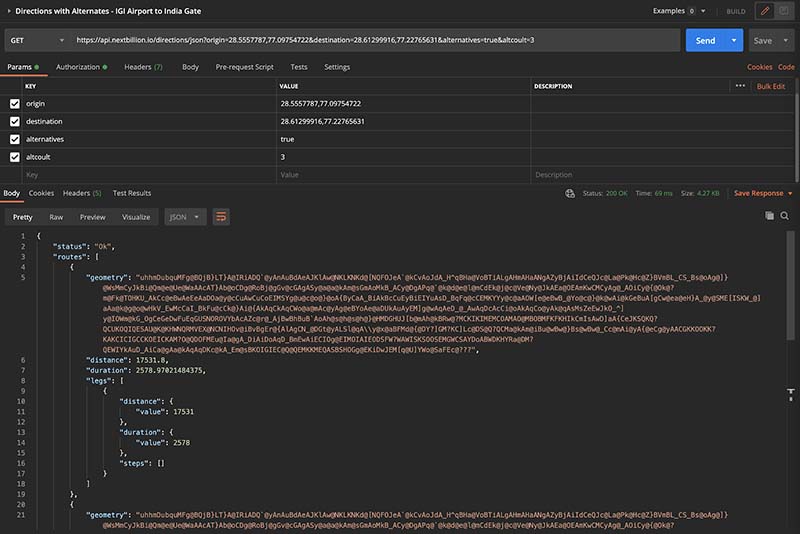Click the empty Key input field
This screenshot has height=534, width=800.
click(x=149, y=174)
